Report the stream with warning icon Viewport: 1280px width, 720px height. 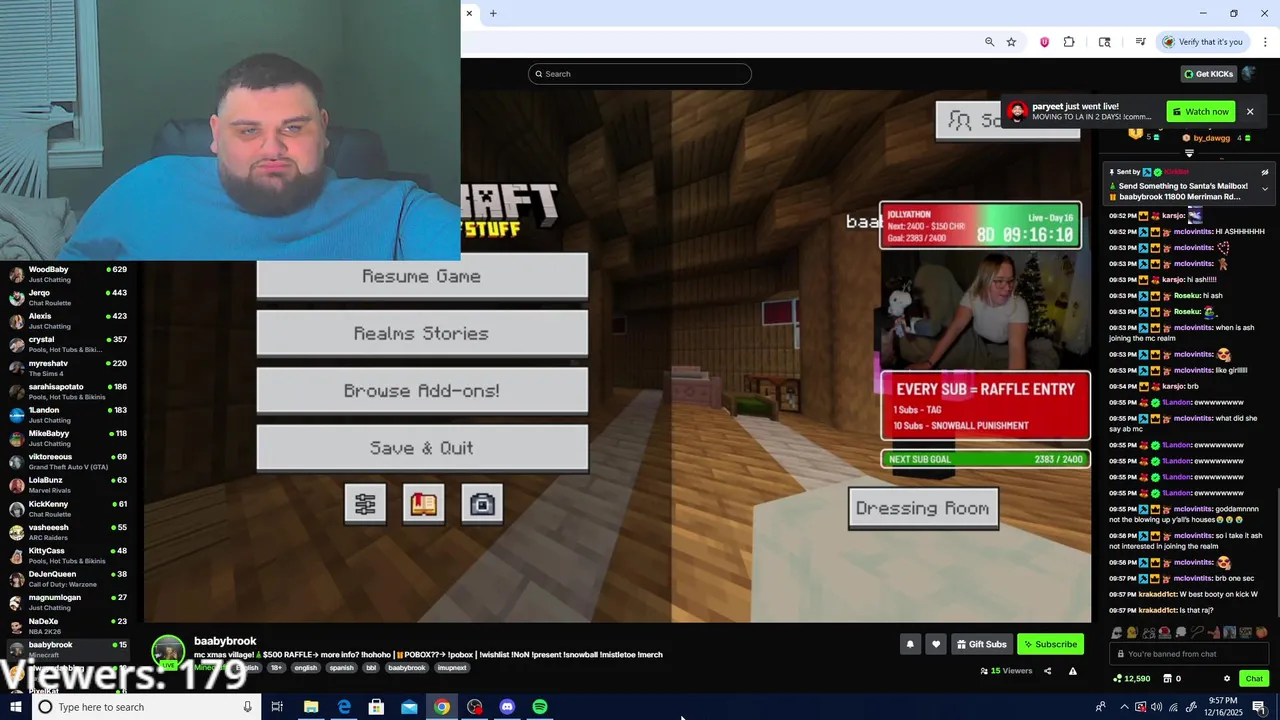pyautogui.click(x=1073, y=671)
